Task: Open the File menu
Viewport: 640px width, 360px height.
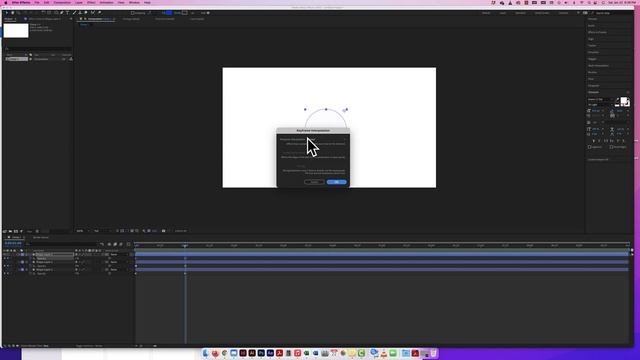Action: pyautogui.click(x=37, y=2)
